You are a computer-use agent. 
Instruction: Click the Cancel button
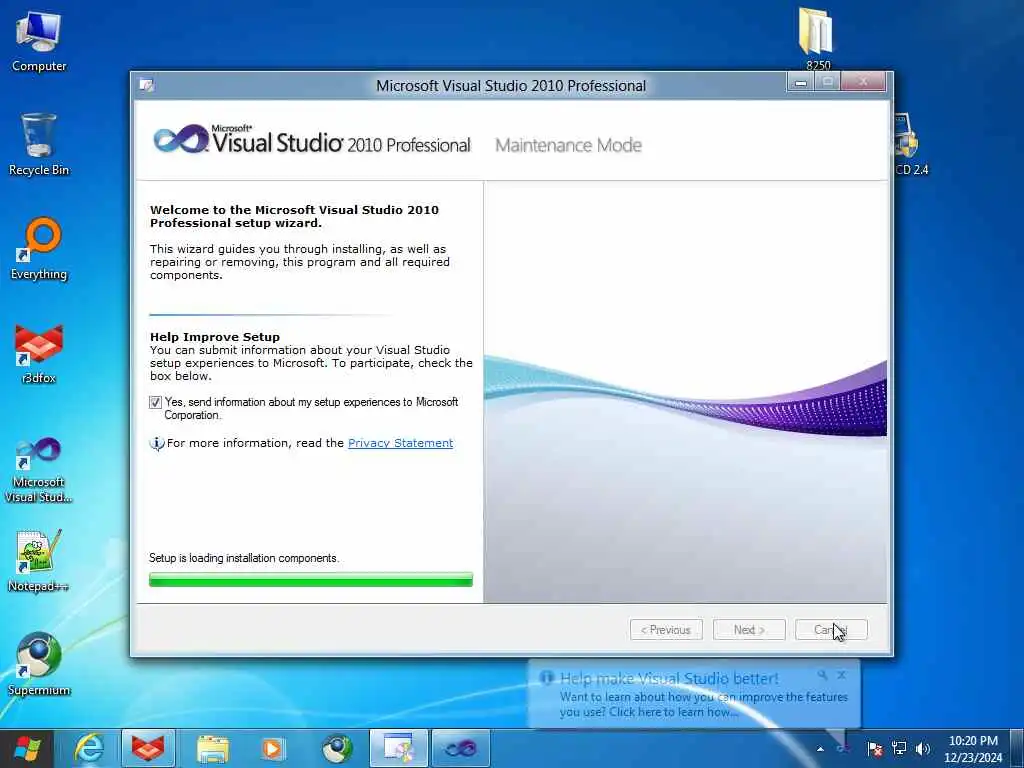tap(831, 630)
